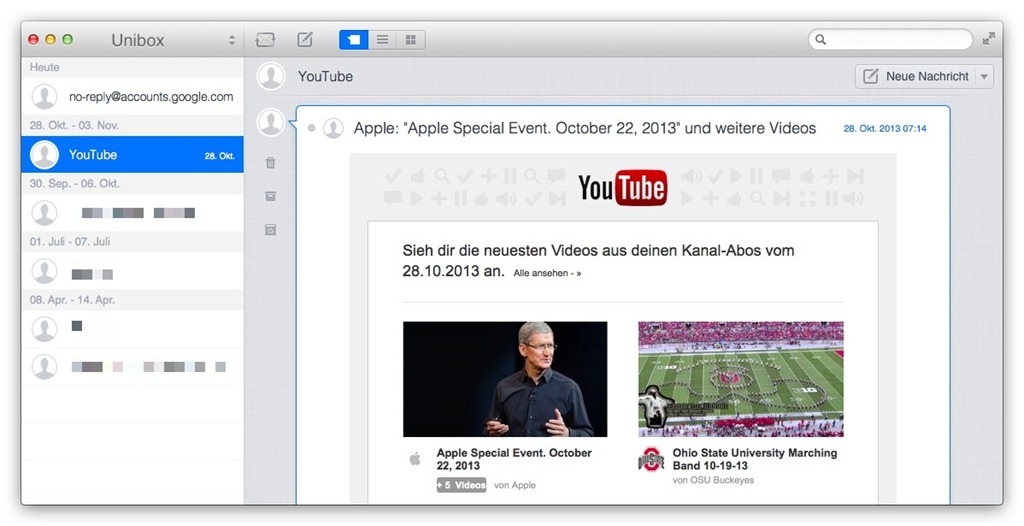Click the spam box icon below archive
Viewport: 1024px width, 526px height.
click(x=270, y=229)
